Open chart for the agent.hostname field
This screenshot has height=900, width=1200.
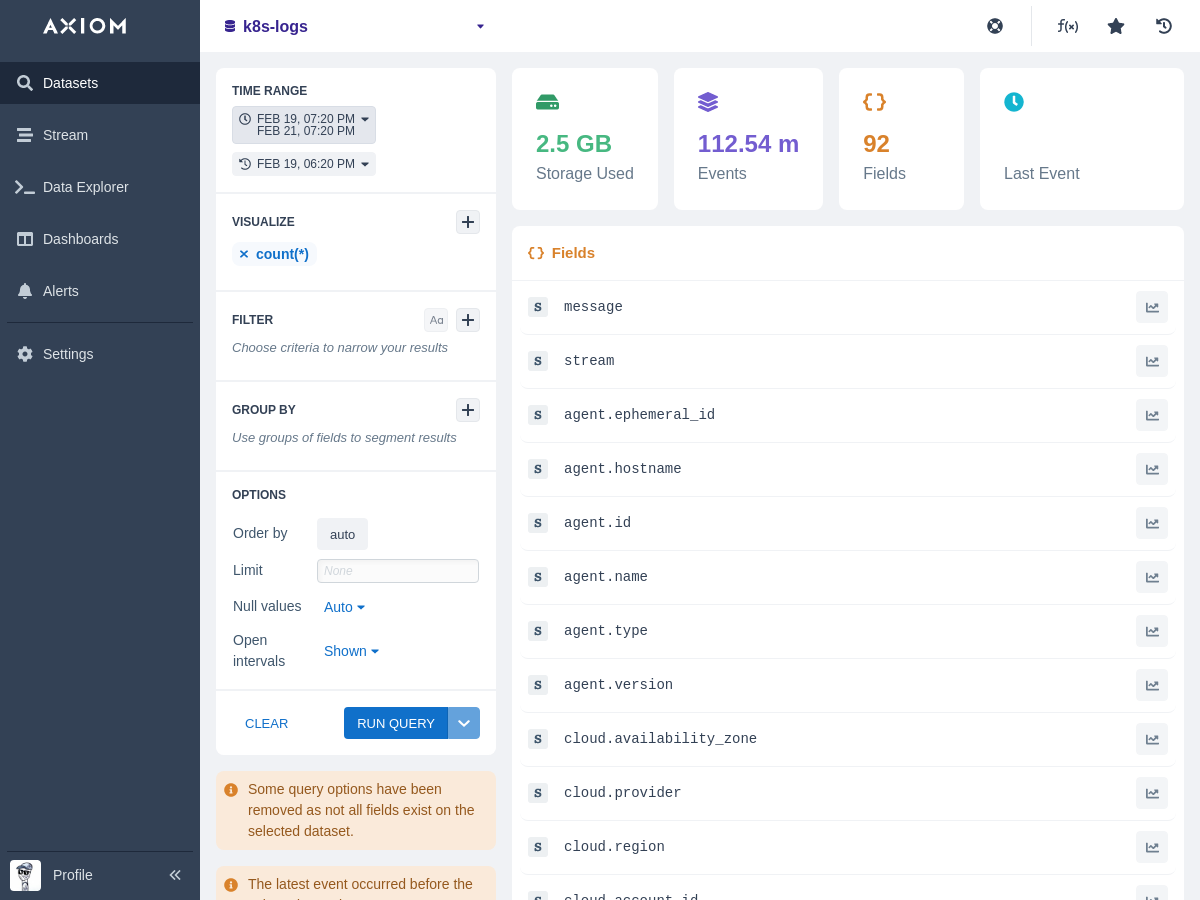[1152, 469]
